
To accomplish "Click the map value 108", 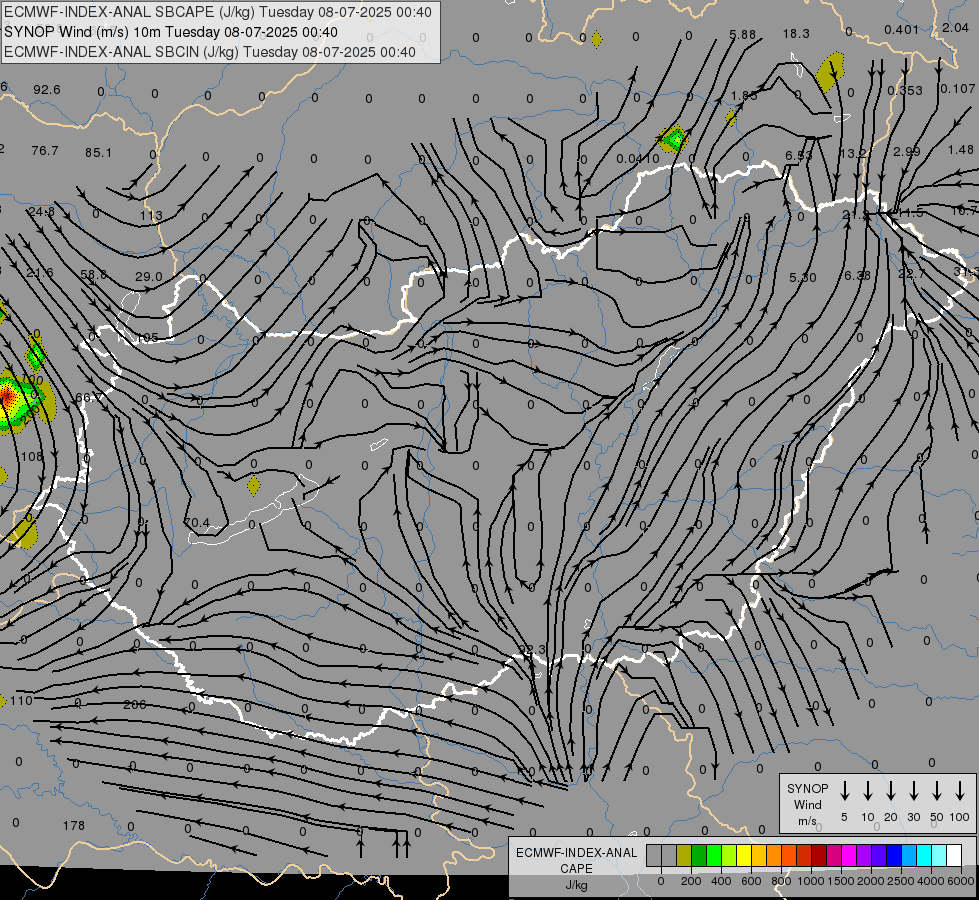I will tap(31, 457).
